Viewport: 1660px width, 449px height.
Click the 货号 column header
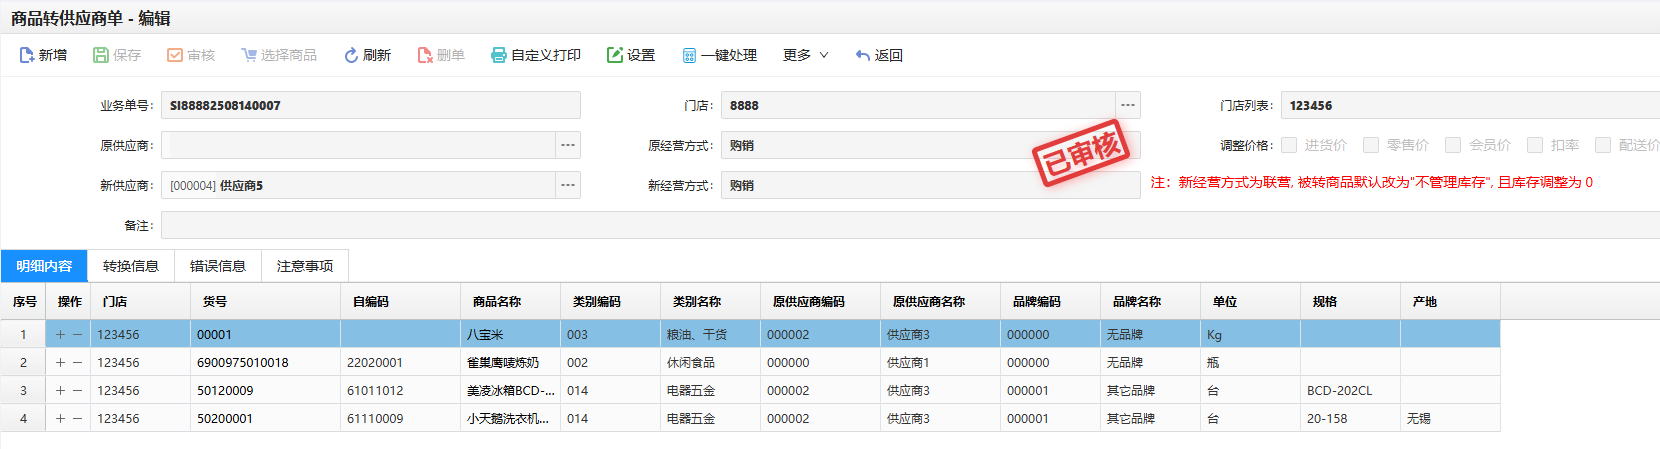click(x=265, y=301)
